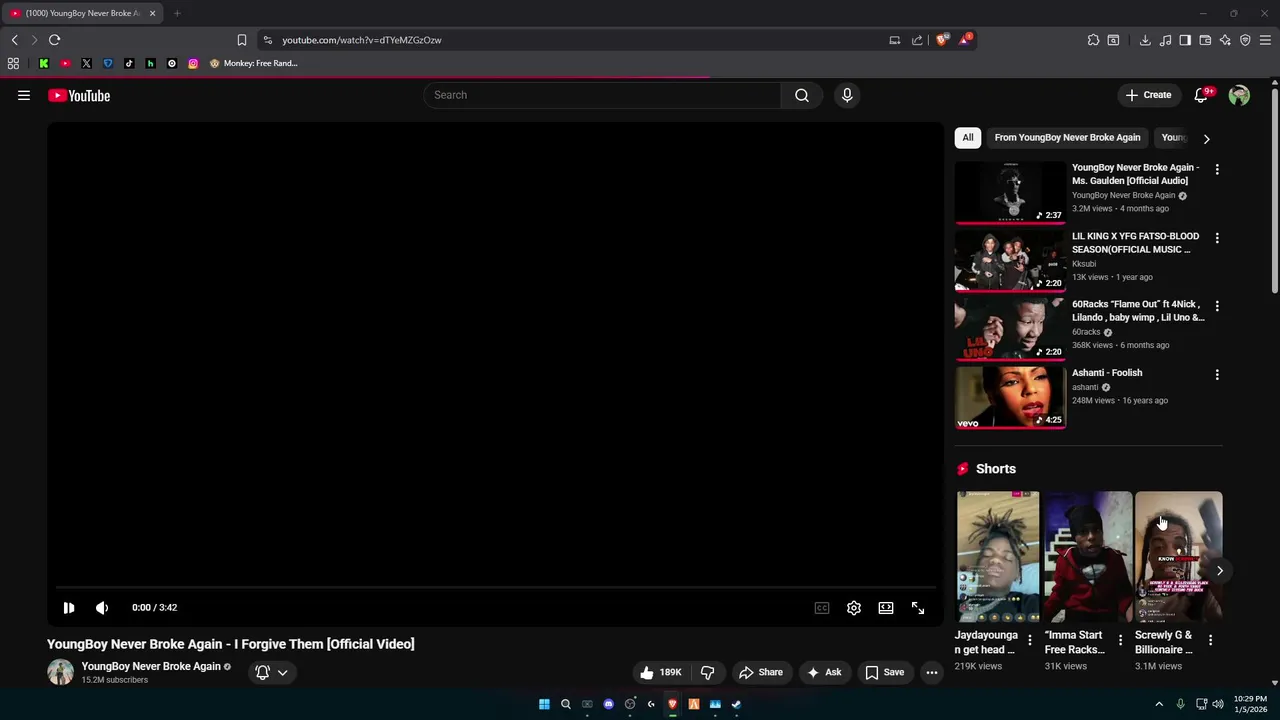Focus the YouTube search field

tap(602, 95)
